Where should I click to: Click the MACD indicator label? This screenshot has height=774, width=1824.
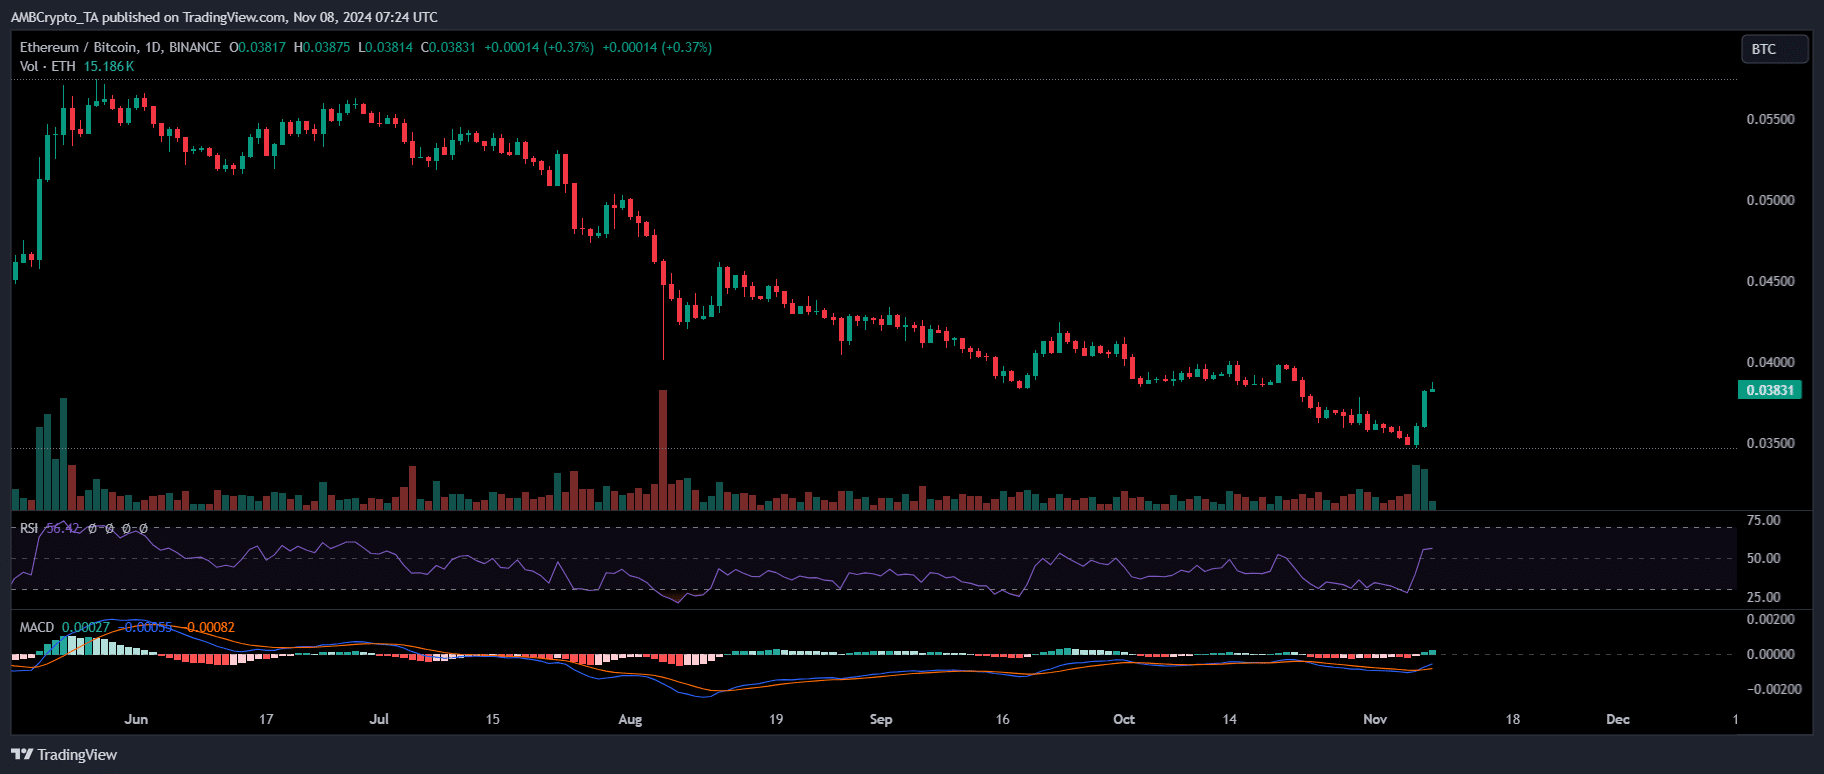[37, 627]
